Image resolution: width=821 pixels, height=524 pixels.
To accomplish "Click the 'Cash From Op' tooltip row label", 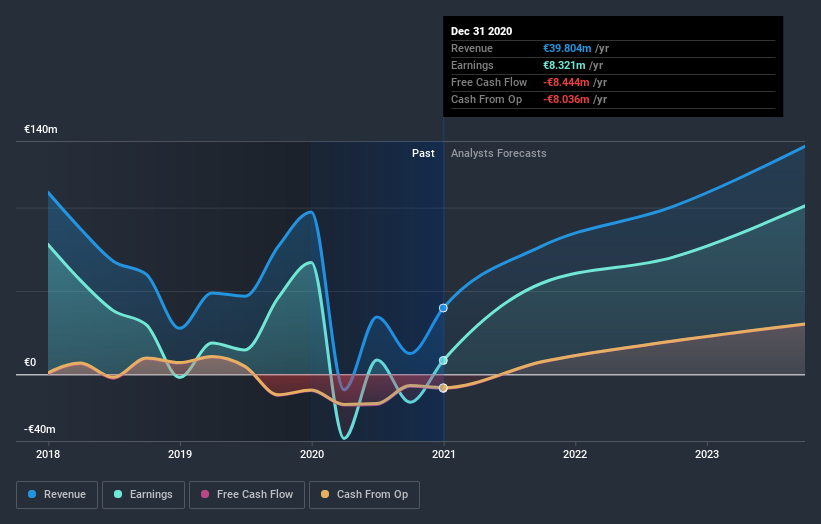I will (x=486, y=99).
